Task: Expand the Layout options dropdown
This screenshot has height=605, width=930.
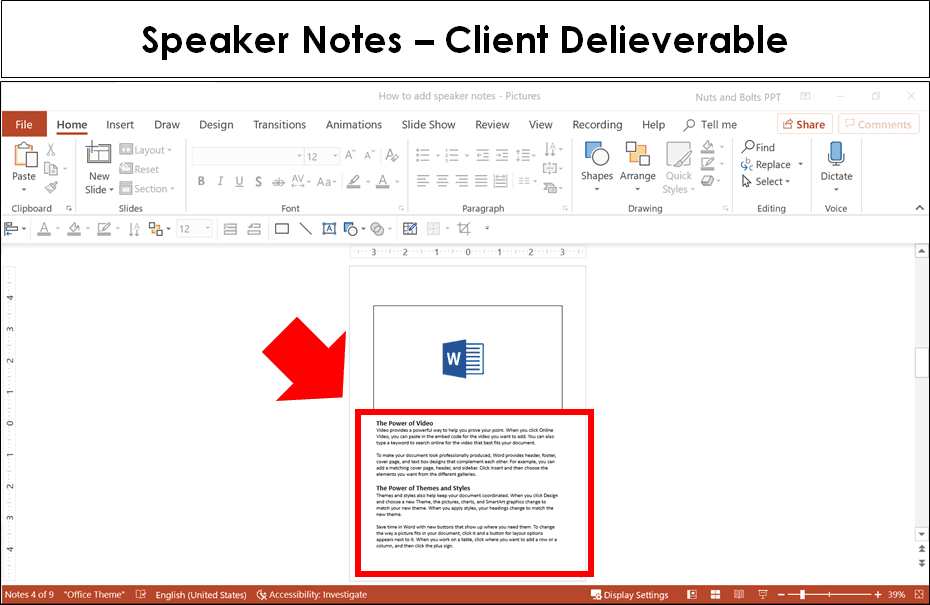Action: [x=150, y=148]
